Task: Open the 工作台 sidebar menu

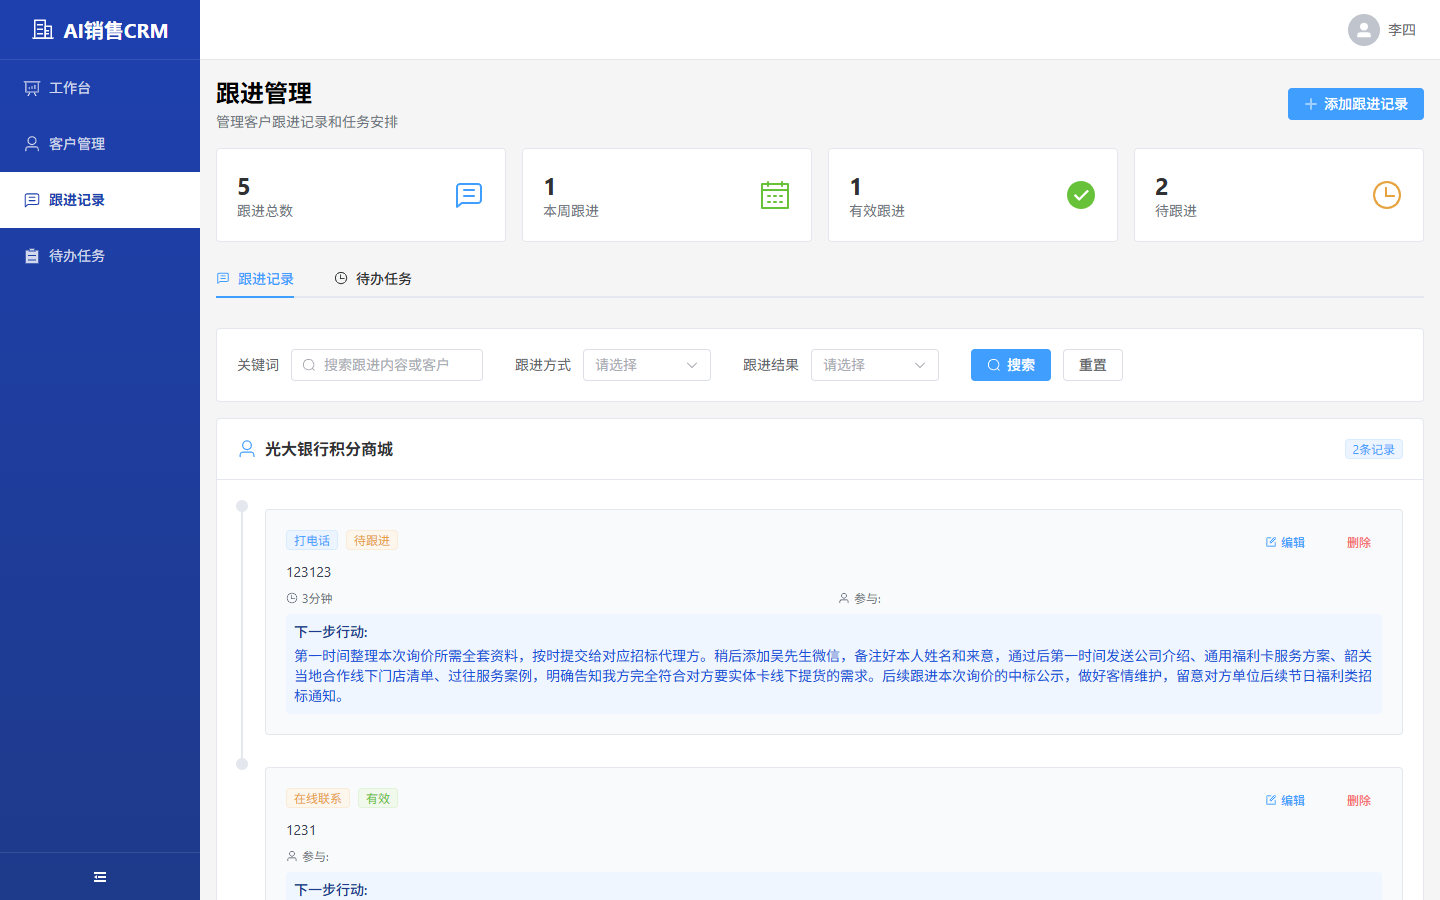Action: (100, 88)
